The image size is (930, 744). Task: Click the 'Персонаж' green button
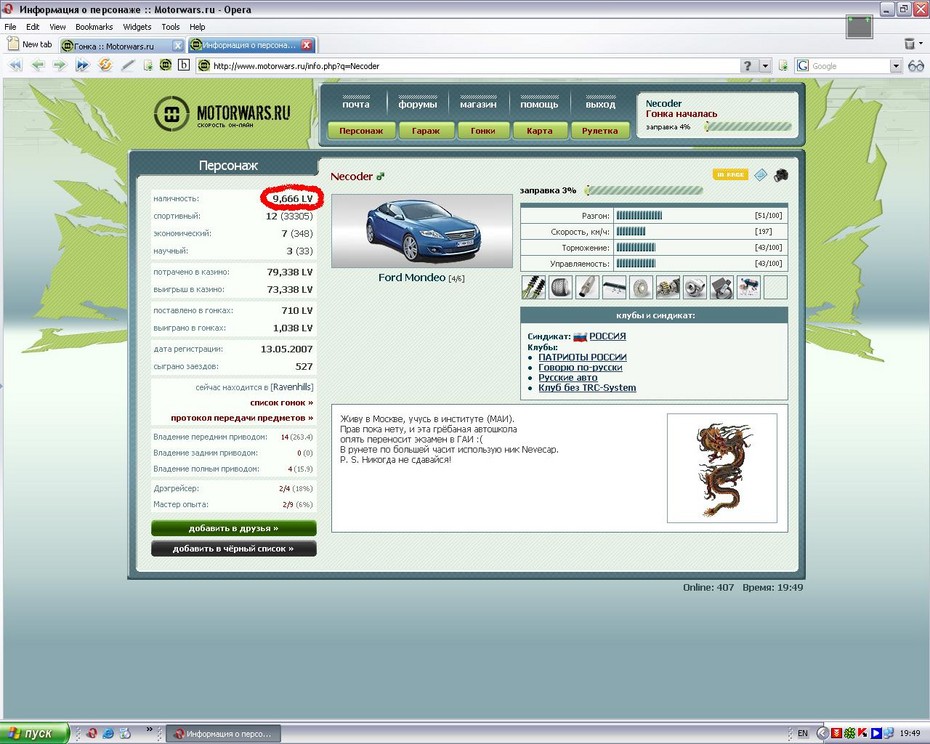[361, 131]
